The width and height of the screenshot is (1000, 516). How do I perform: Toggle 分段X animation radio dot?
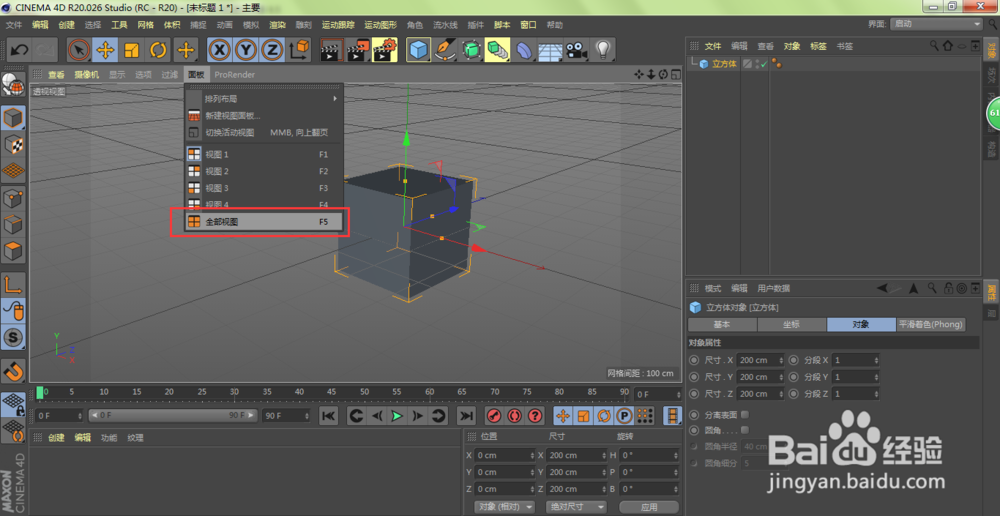tap(793, 360)
